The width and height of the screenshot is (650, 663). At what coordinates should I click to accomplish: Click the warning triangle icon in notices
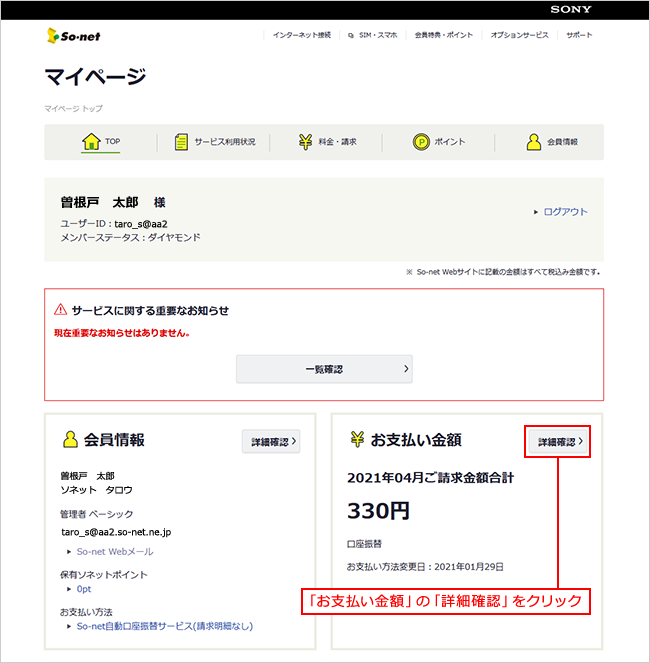(x=60, y=310)
